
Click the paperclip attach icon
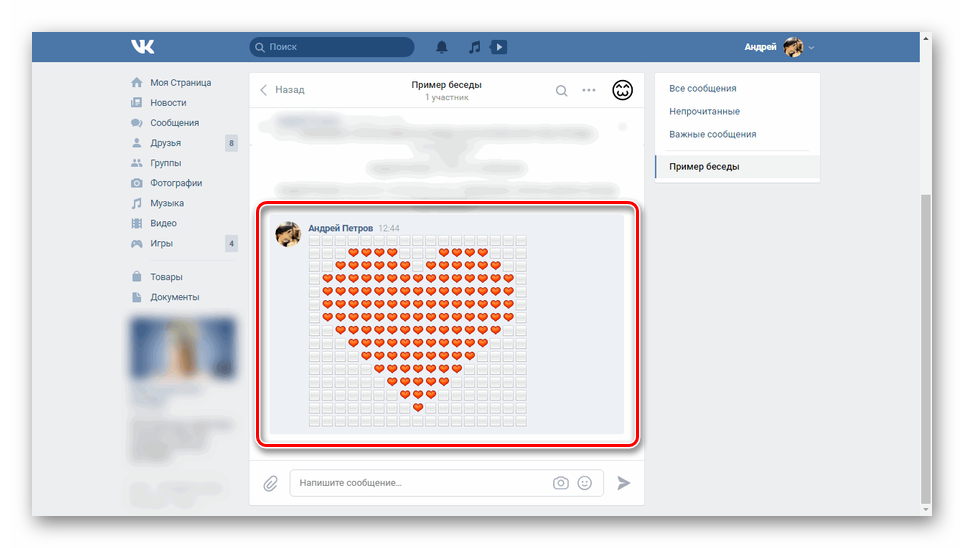270,483
